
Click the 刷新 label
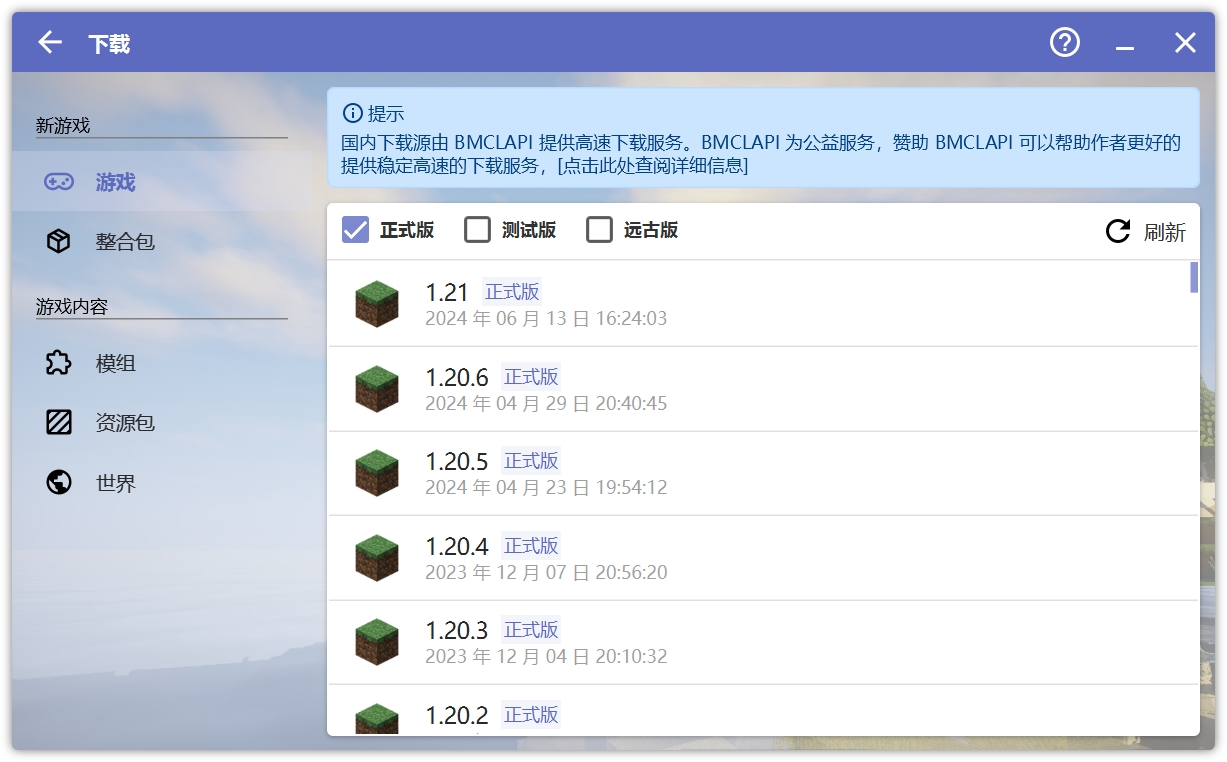point(1165,232)
